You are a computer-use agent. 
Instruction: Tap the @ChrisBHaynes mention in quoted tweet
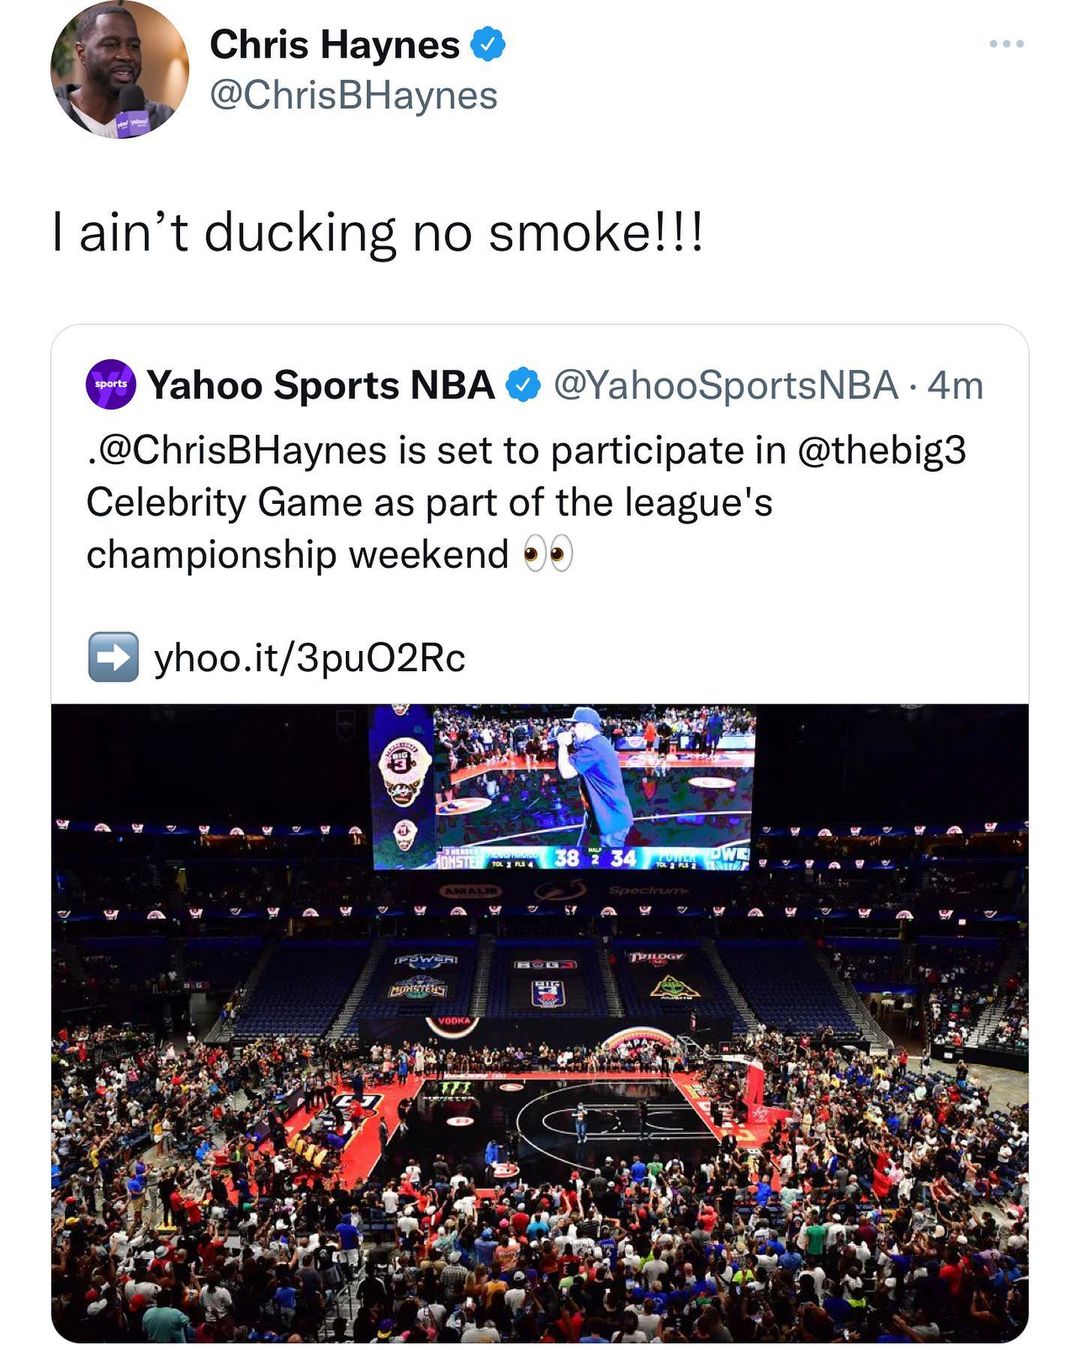coord(240,450)
